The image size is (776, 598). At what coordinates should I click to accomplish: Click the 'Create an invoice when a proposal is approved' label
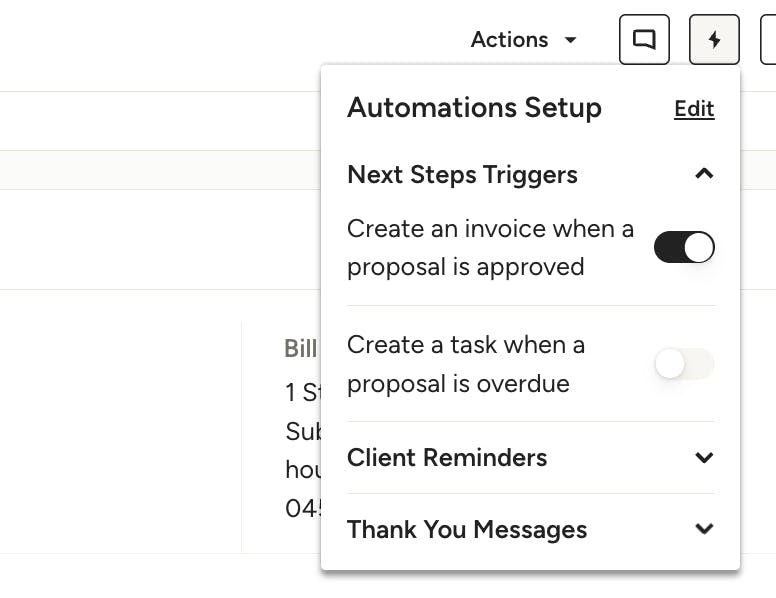coord(490,248)
